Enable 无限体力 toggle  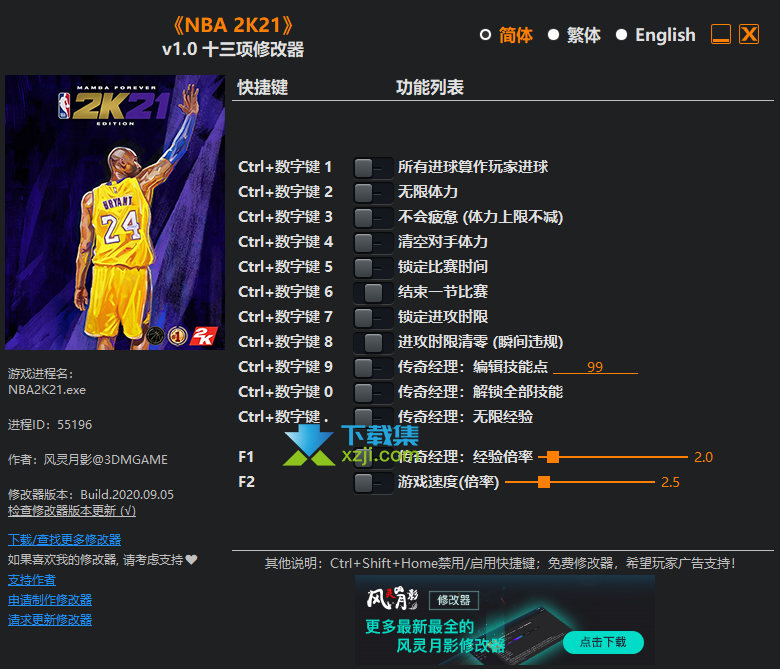point(373,192)
